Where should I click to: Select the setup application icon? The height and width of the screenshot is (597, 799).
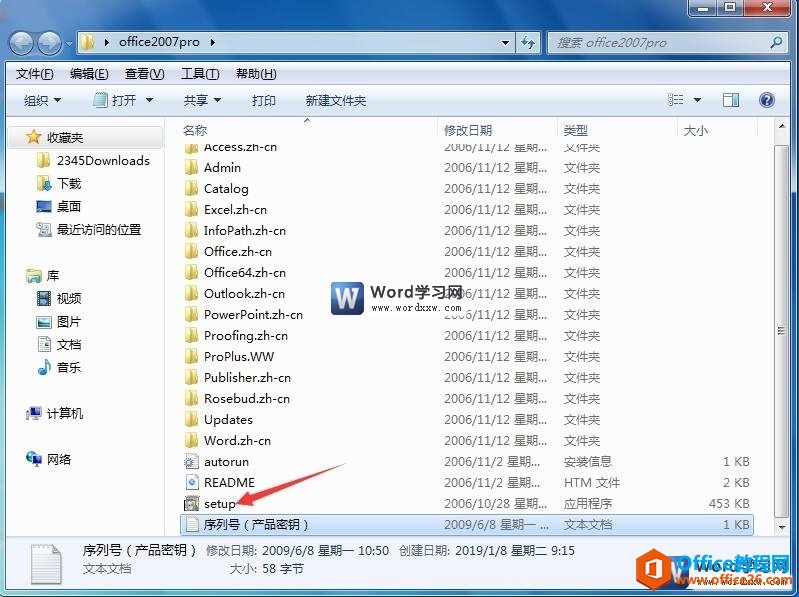pos(191,503)
